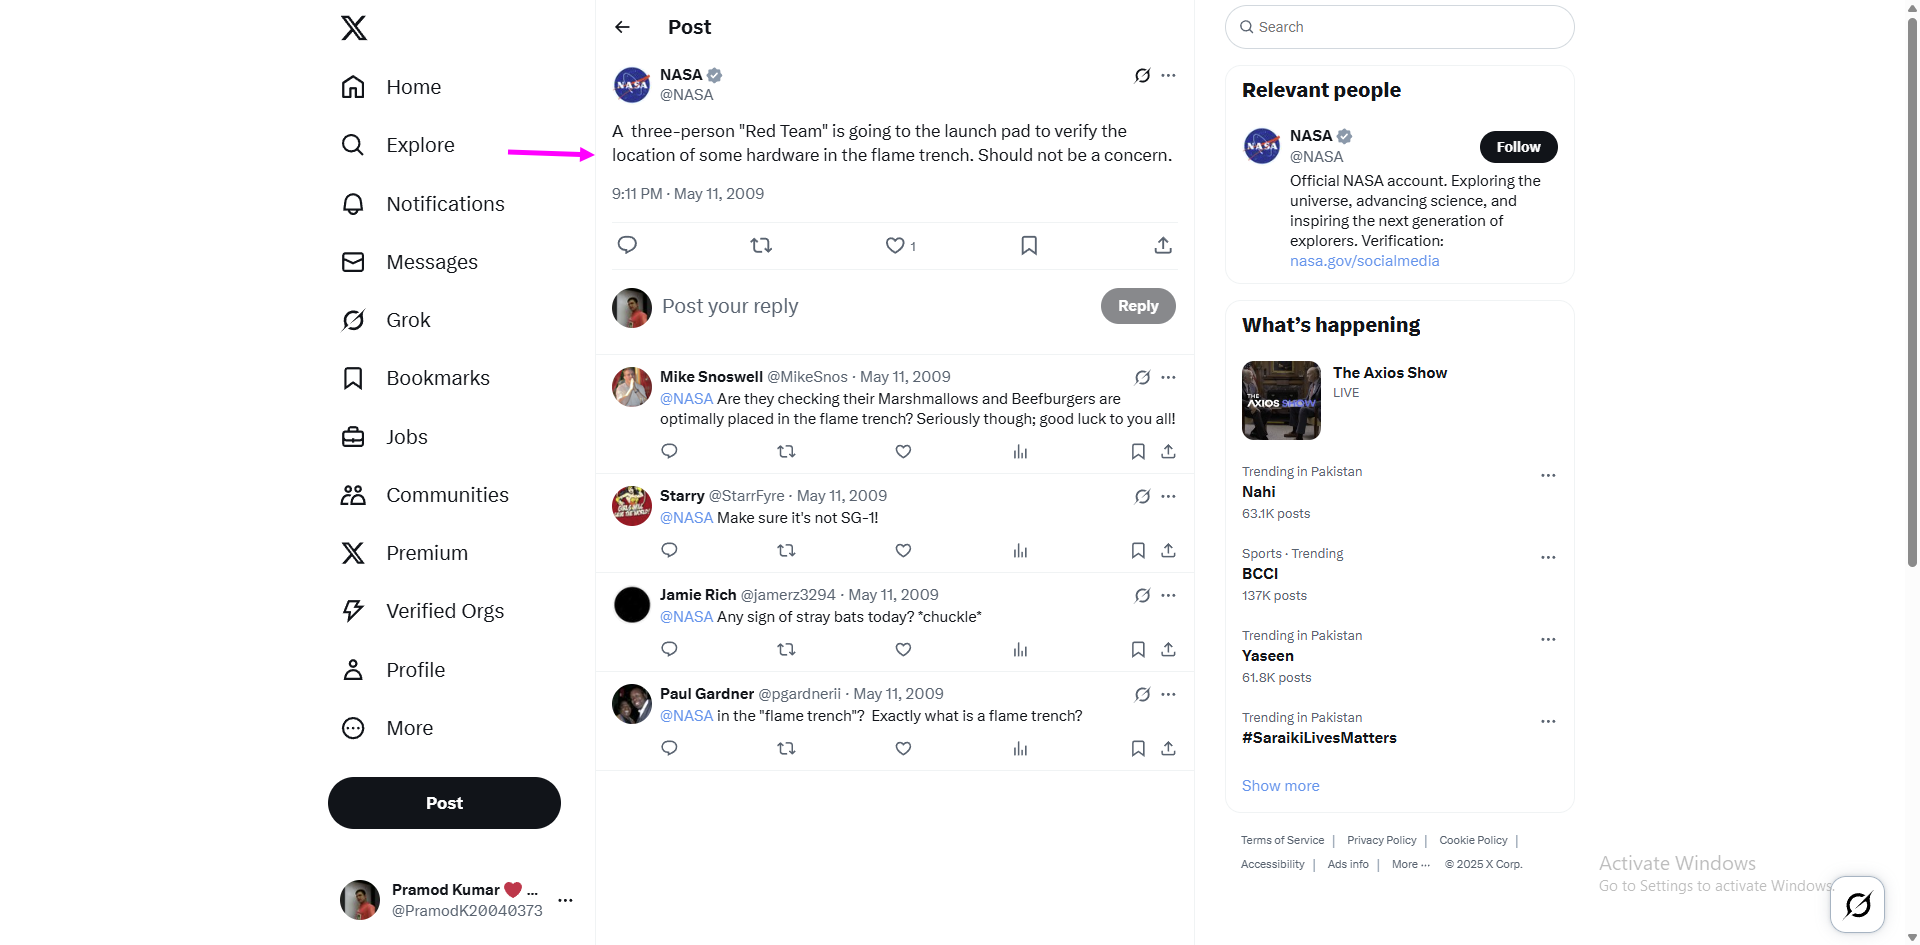1920x945 pixels.
Task: Repost the NASA post
Action: coord(761,245)
